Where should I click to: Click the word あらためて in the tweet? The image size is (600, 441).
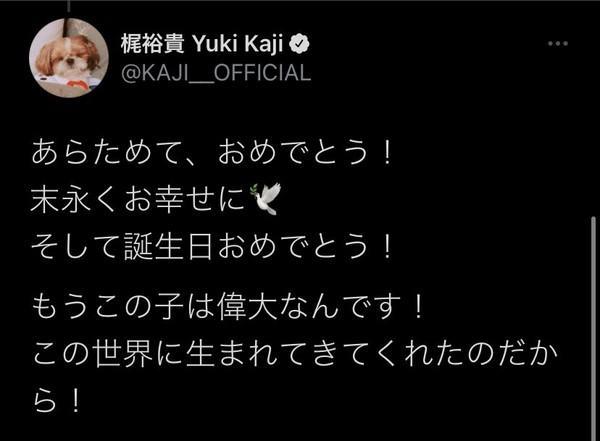coord(103,154)
